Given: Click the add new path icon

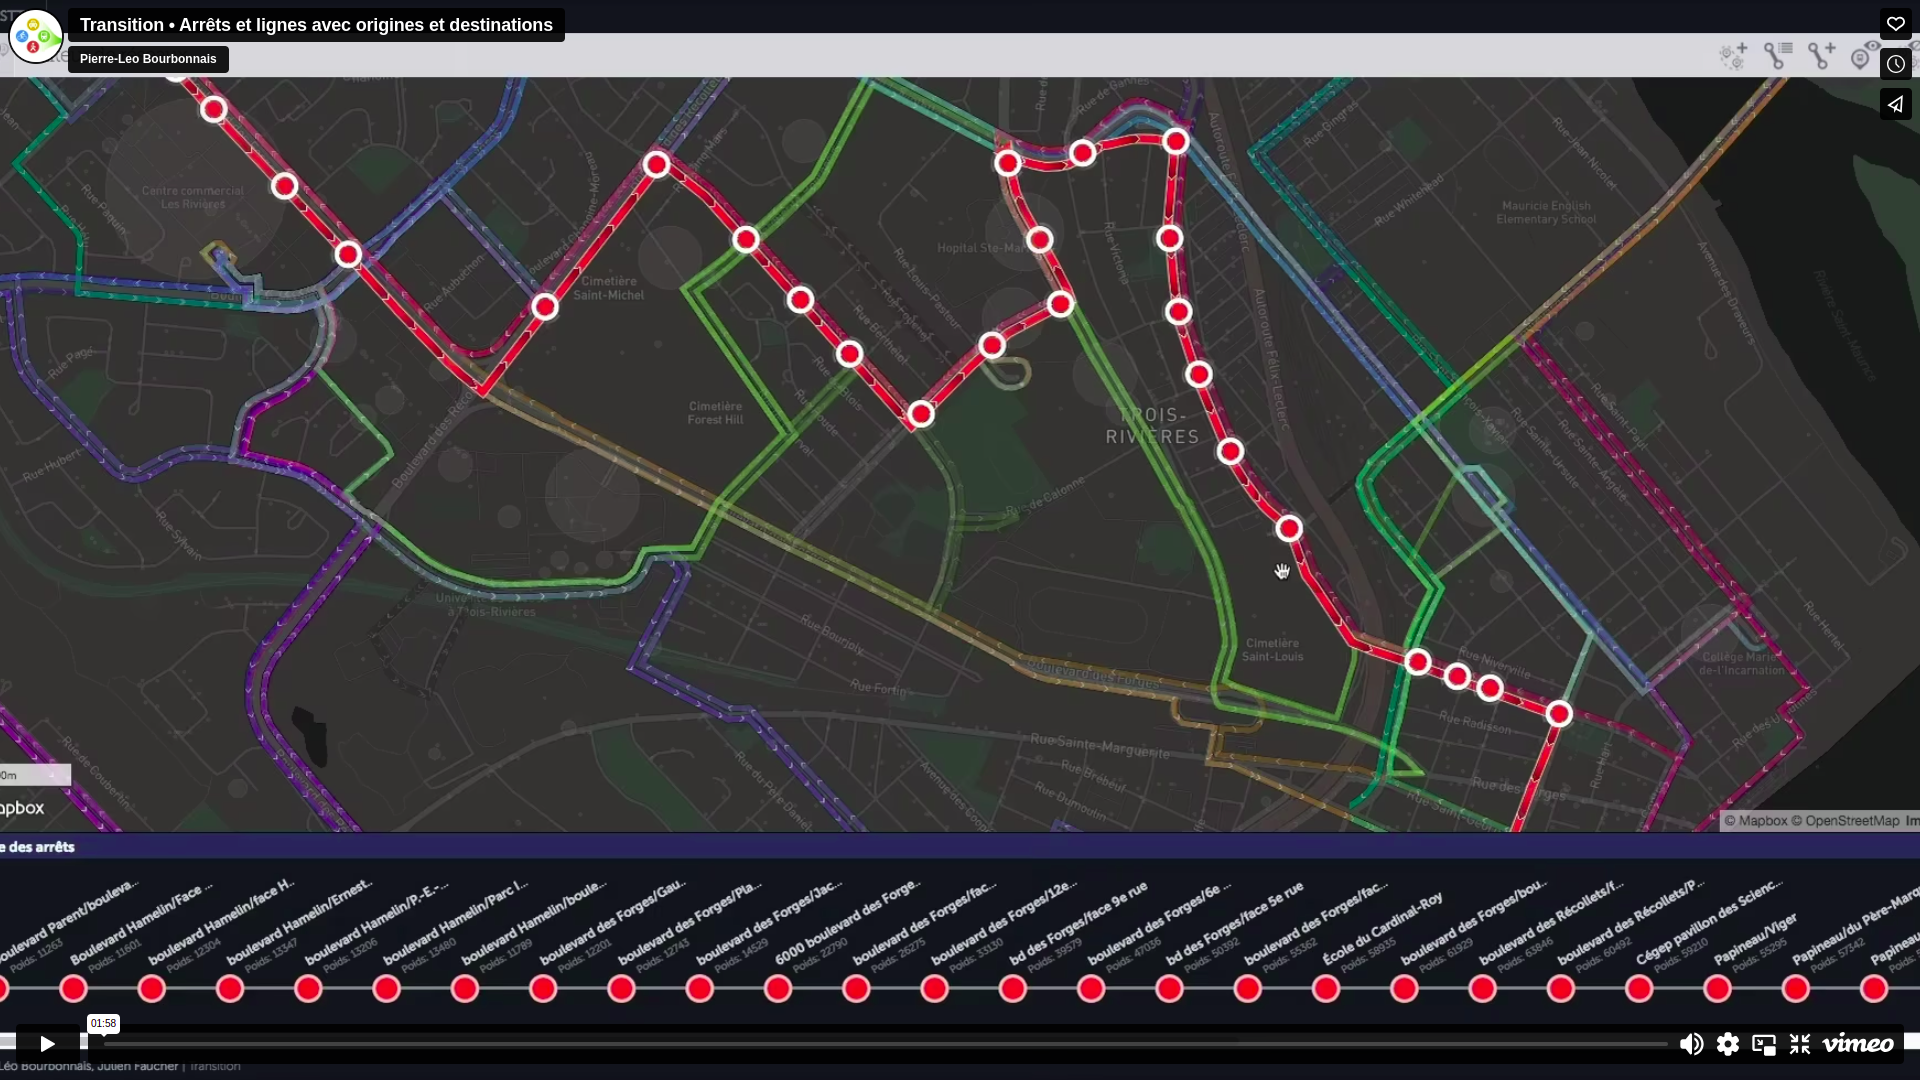Looking at the screenshot, I should pos(1822,56).
